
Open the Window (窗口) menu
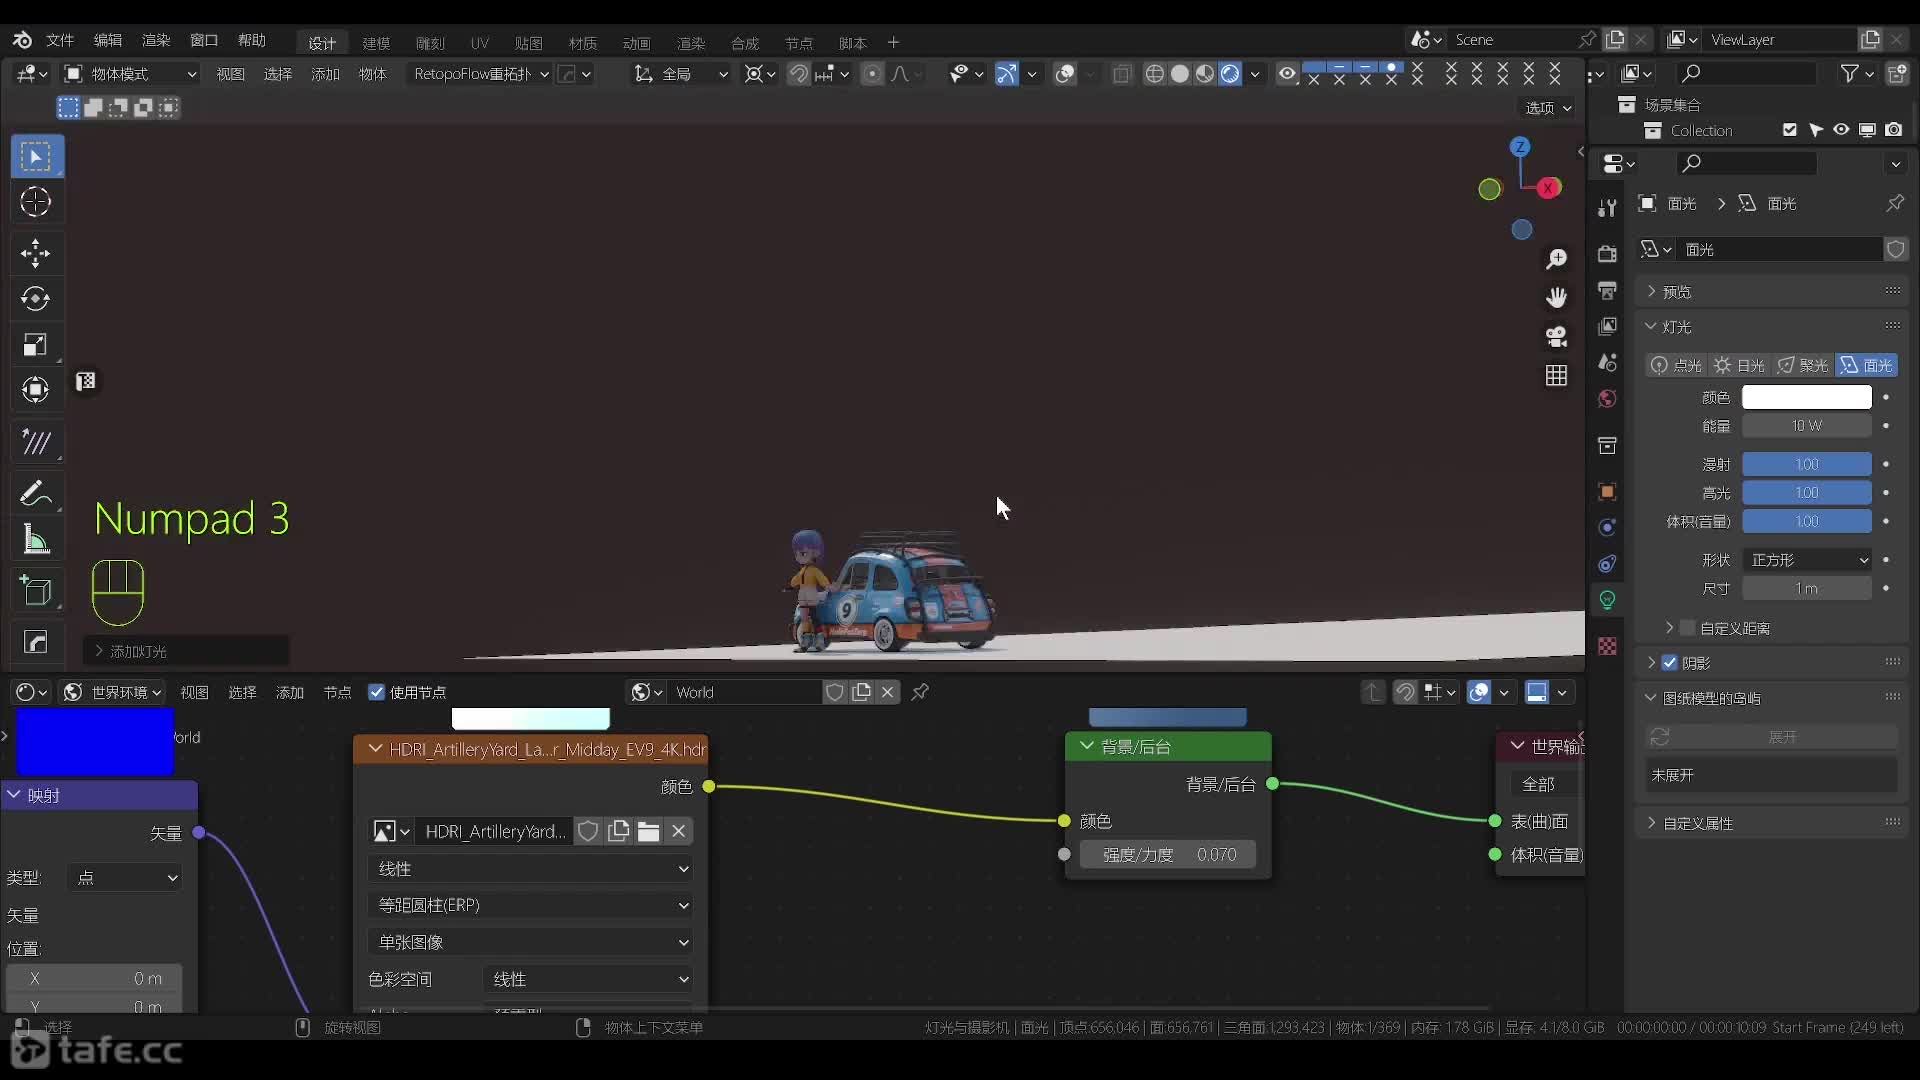tap(204, 40)
